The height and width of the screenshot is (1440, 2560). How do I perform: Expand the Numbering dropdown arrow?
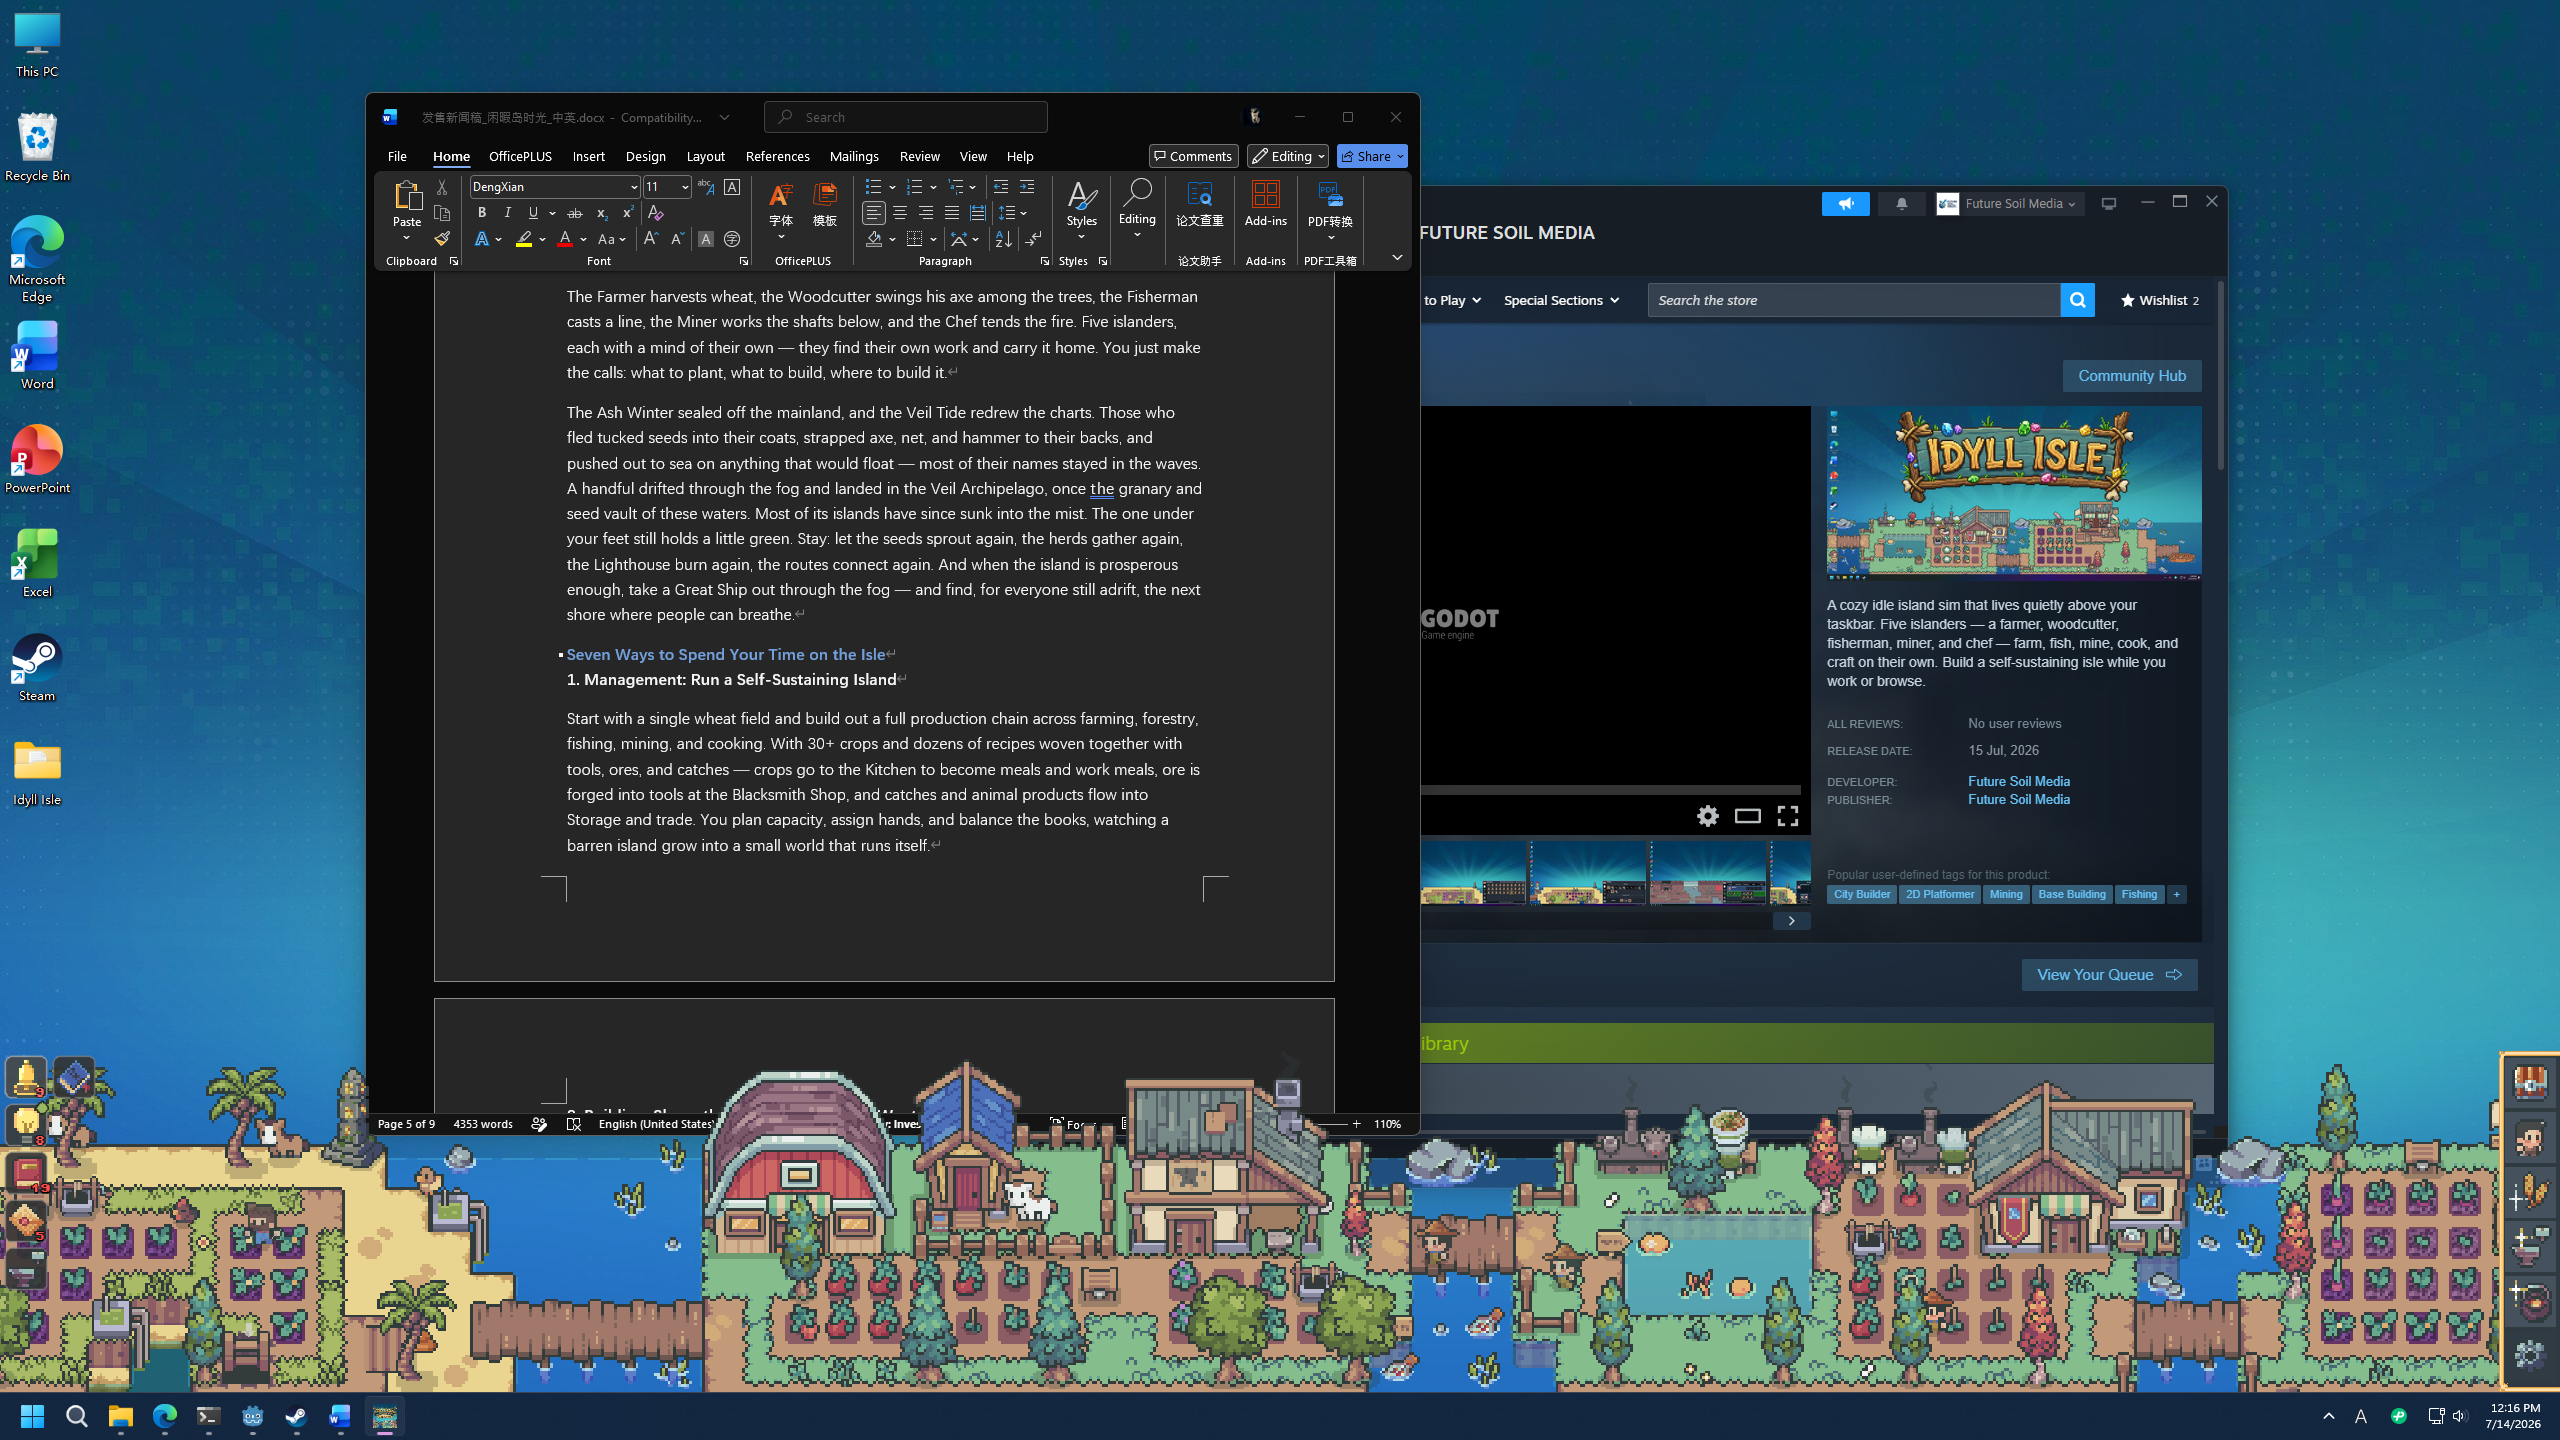[x=933, y=187]
